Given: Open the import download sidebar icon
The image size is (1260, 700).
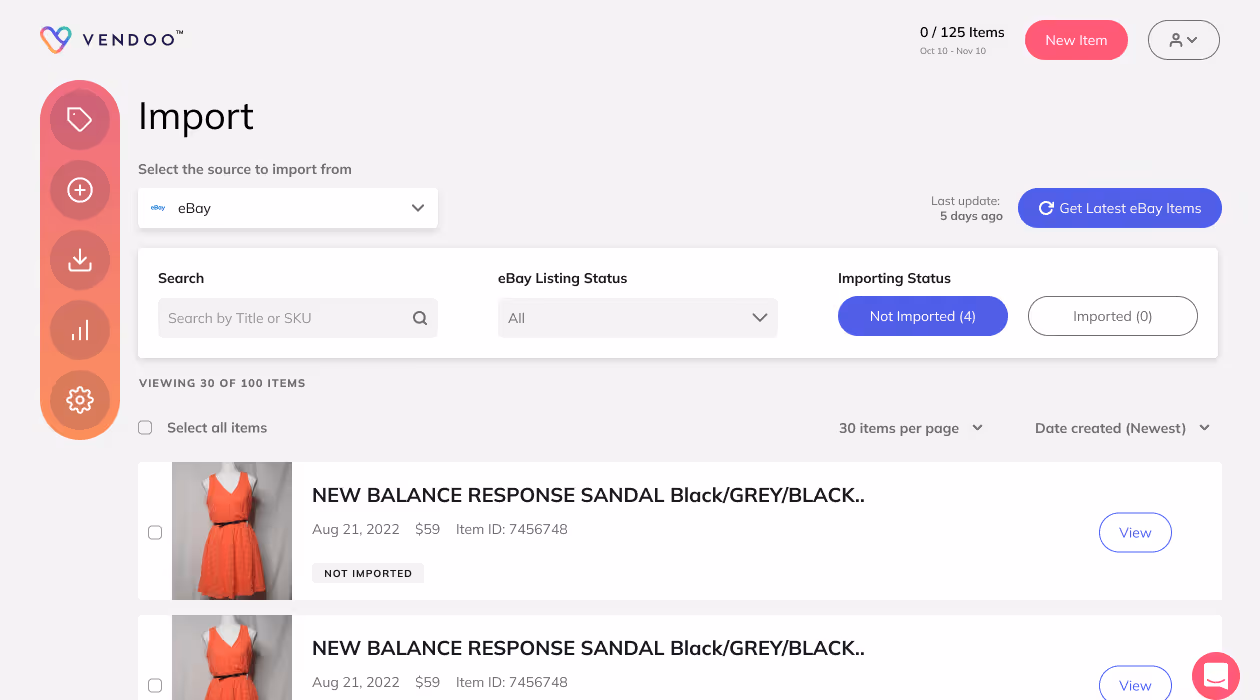Looking at the screenshot, I should (x=80, y=260).
